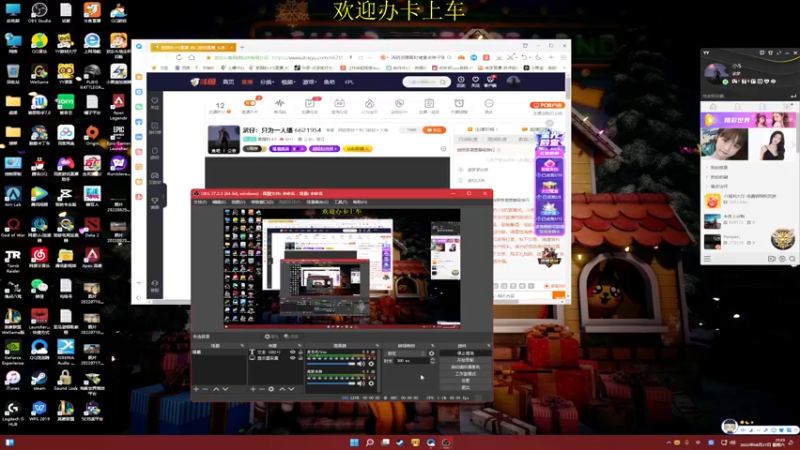
Task: Open OBS 工具 menu
Action: pyautogui.click(x=340, y=203)
